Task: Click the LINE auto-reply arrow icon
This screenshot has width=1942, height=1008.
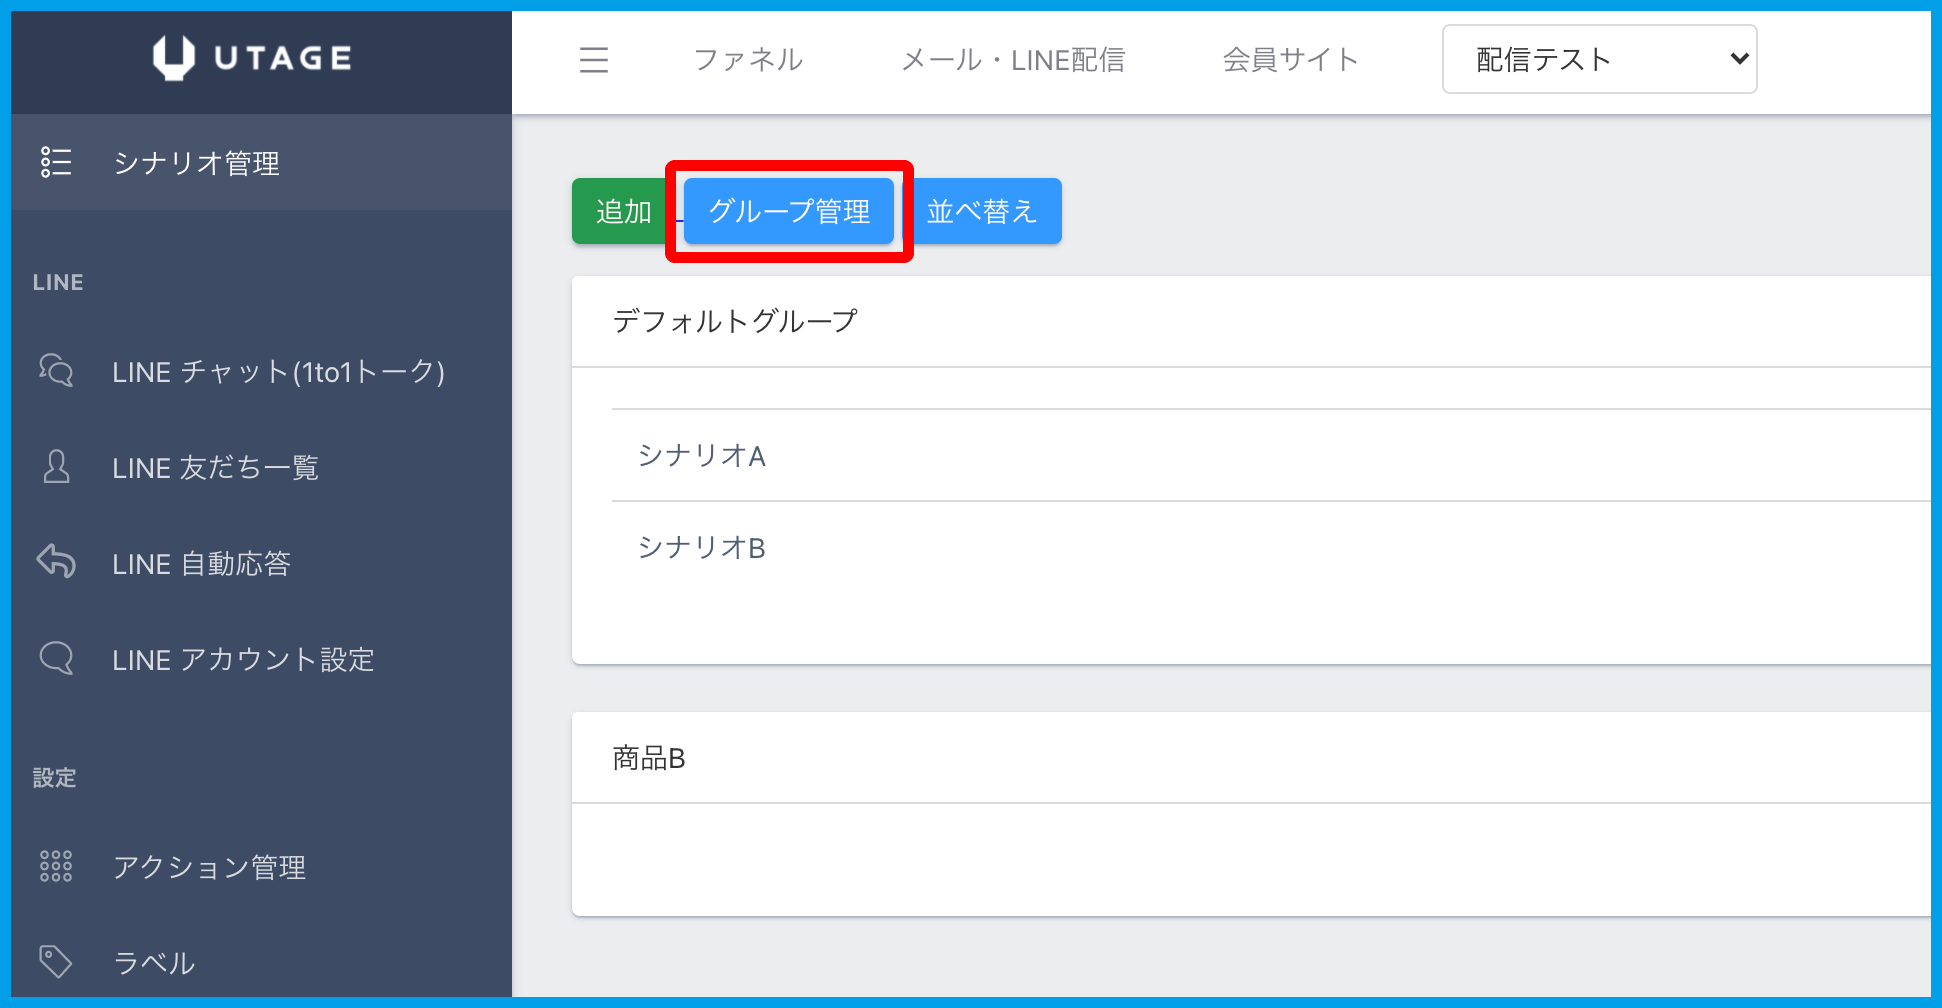Action: 56,562
